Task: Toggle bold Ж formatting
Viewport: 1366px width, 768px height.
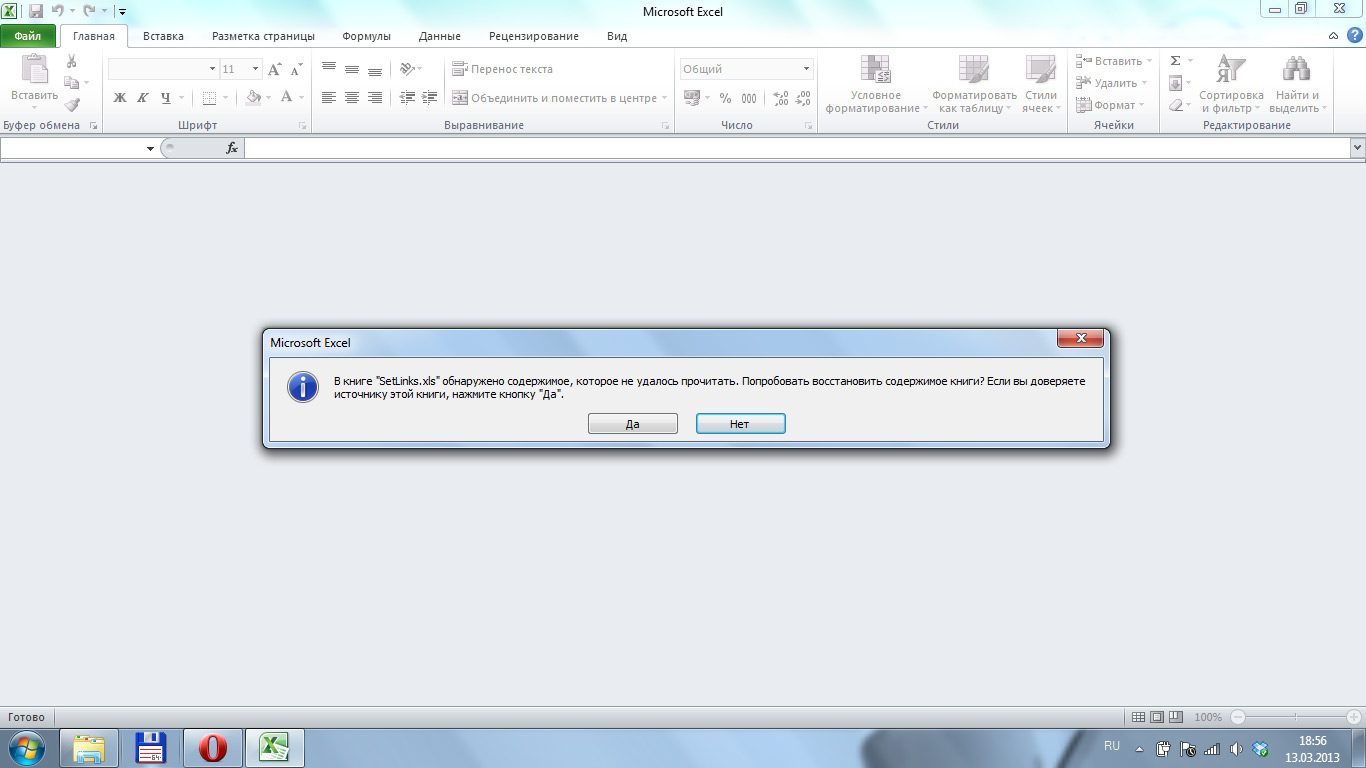Action: click(x=120, y=98)
